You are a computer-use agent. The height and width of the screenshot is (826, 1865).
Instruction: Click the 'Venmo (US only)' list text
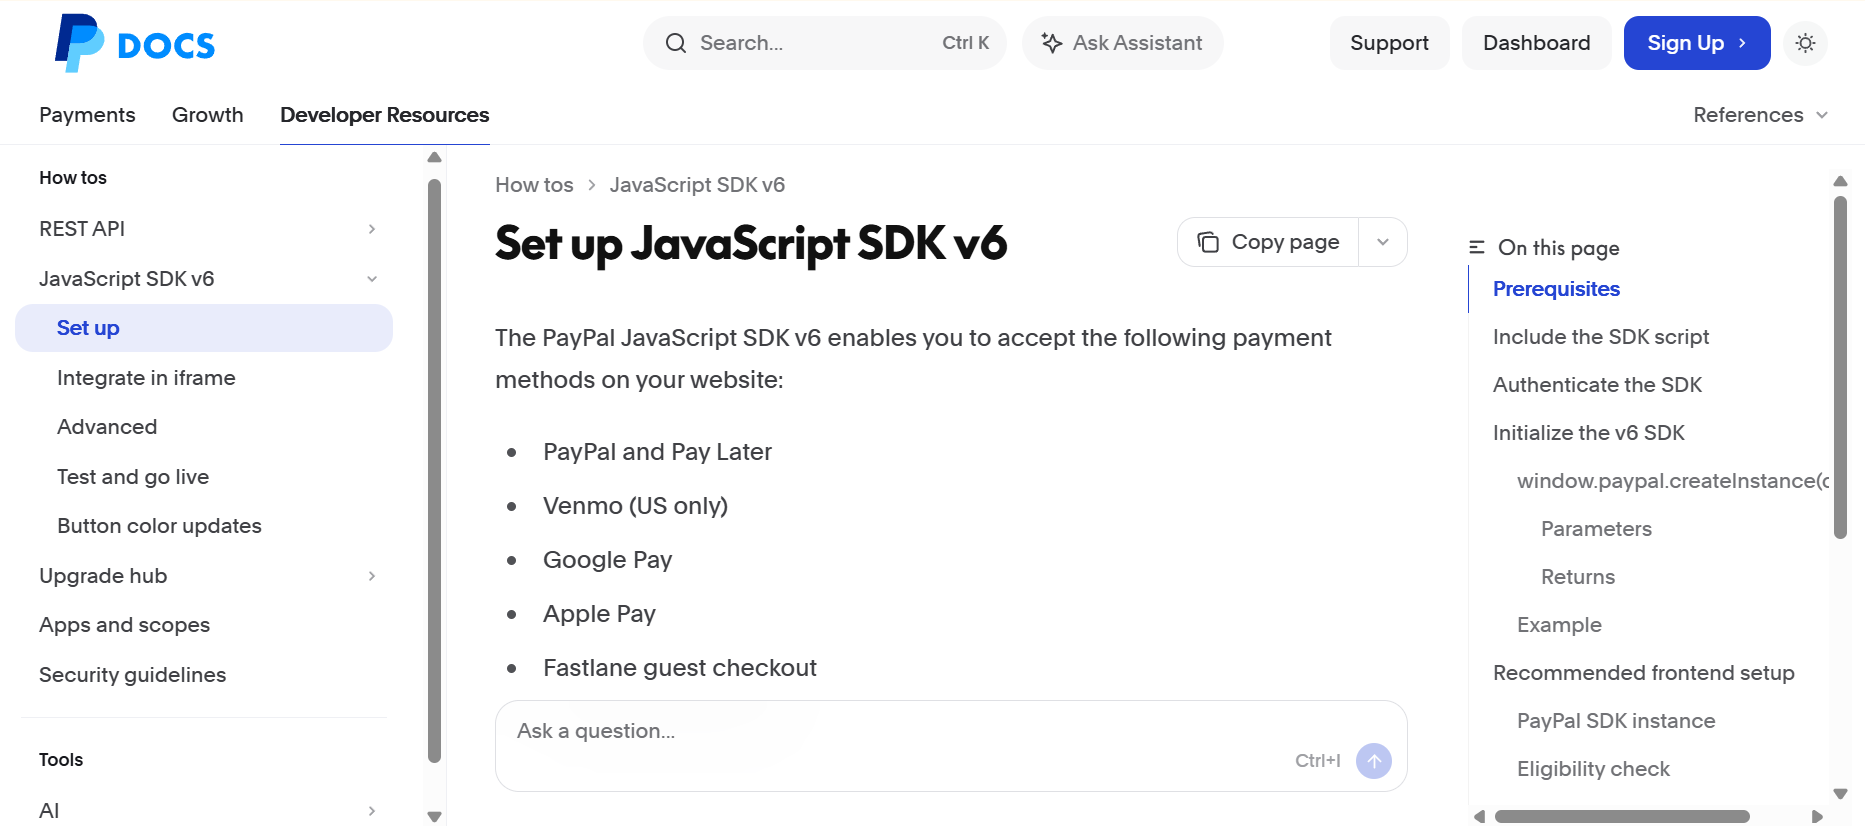click(636, 506)
